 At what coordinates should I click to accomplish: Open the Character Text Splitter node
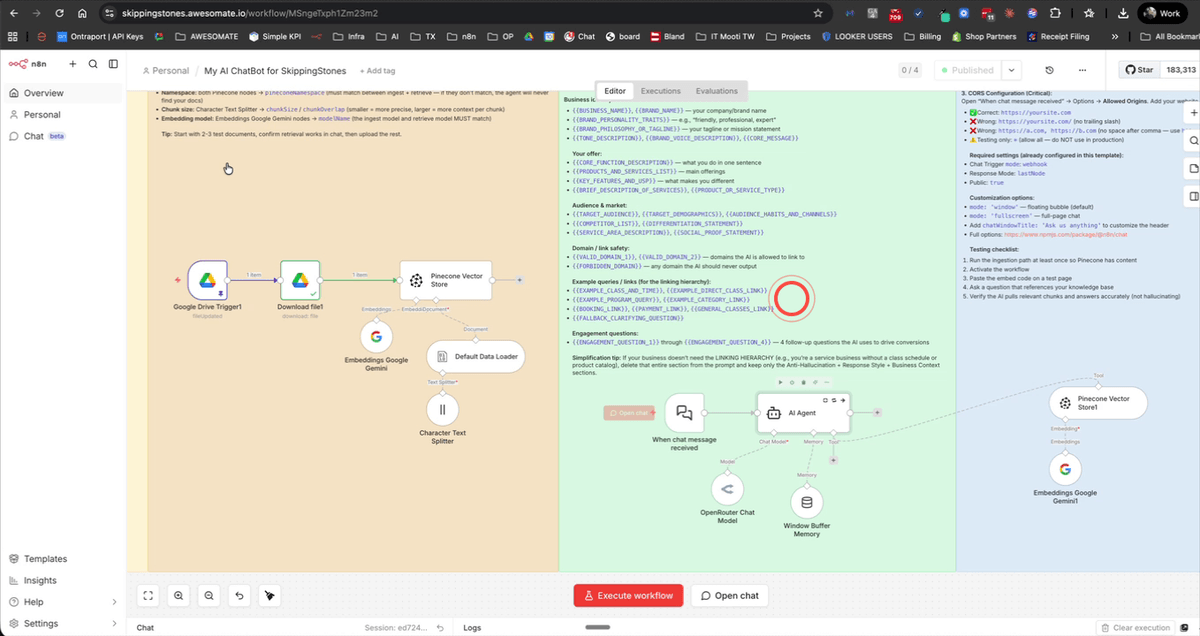[442, 409]
